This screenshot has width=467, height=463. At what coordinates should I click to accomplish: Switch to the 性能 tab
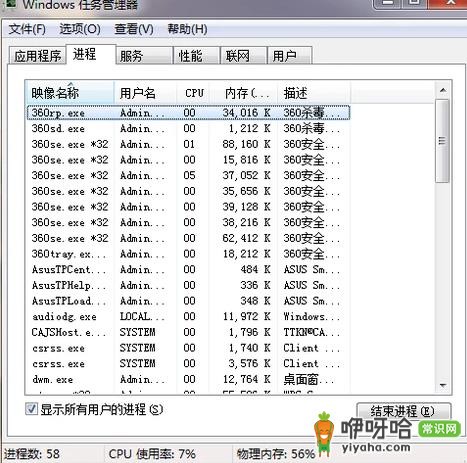197,56
